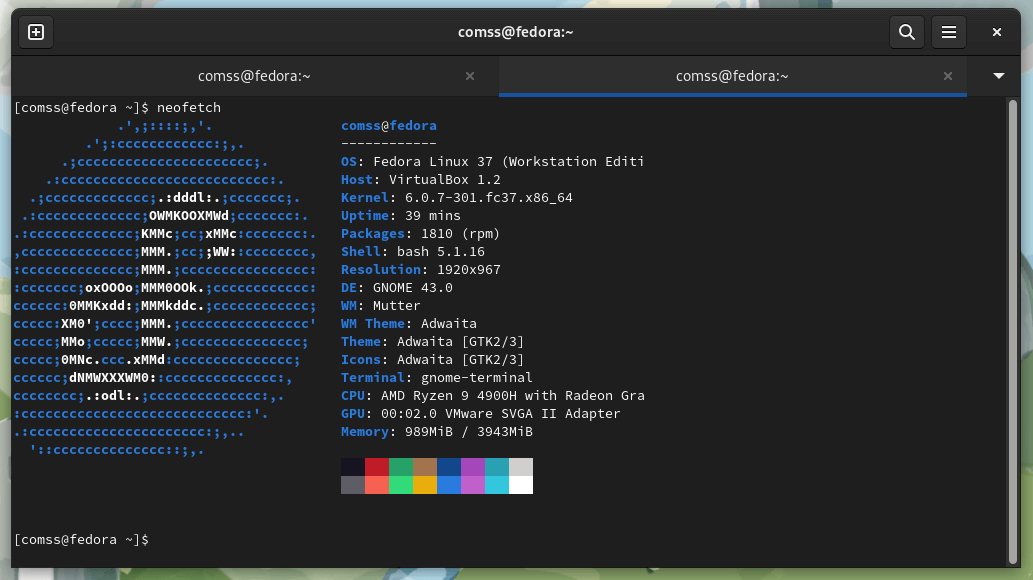Click the white color block
The height and width of the screenshot is (580, 1033).
pyautogui.click(x=521, y=484)
